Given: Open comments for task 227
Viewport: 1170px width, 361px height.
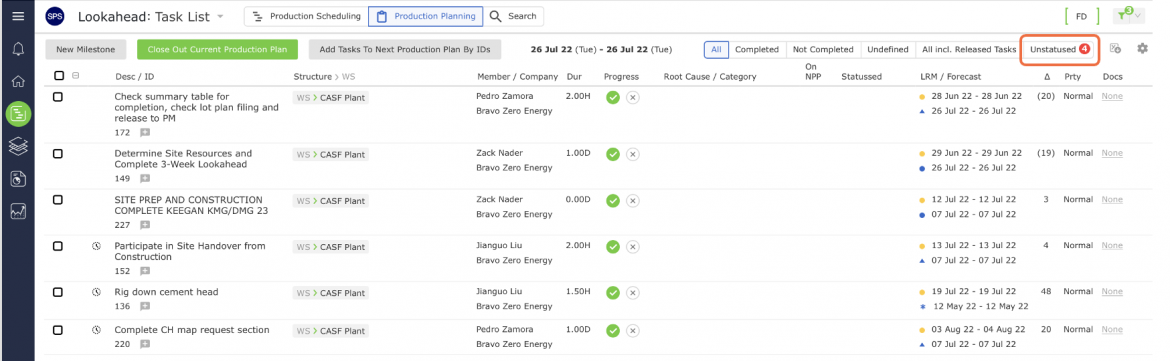Looking at the screenshot, I should point(145,225).
